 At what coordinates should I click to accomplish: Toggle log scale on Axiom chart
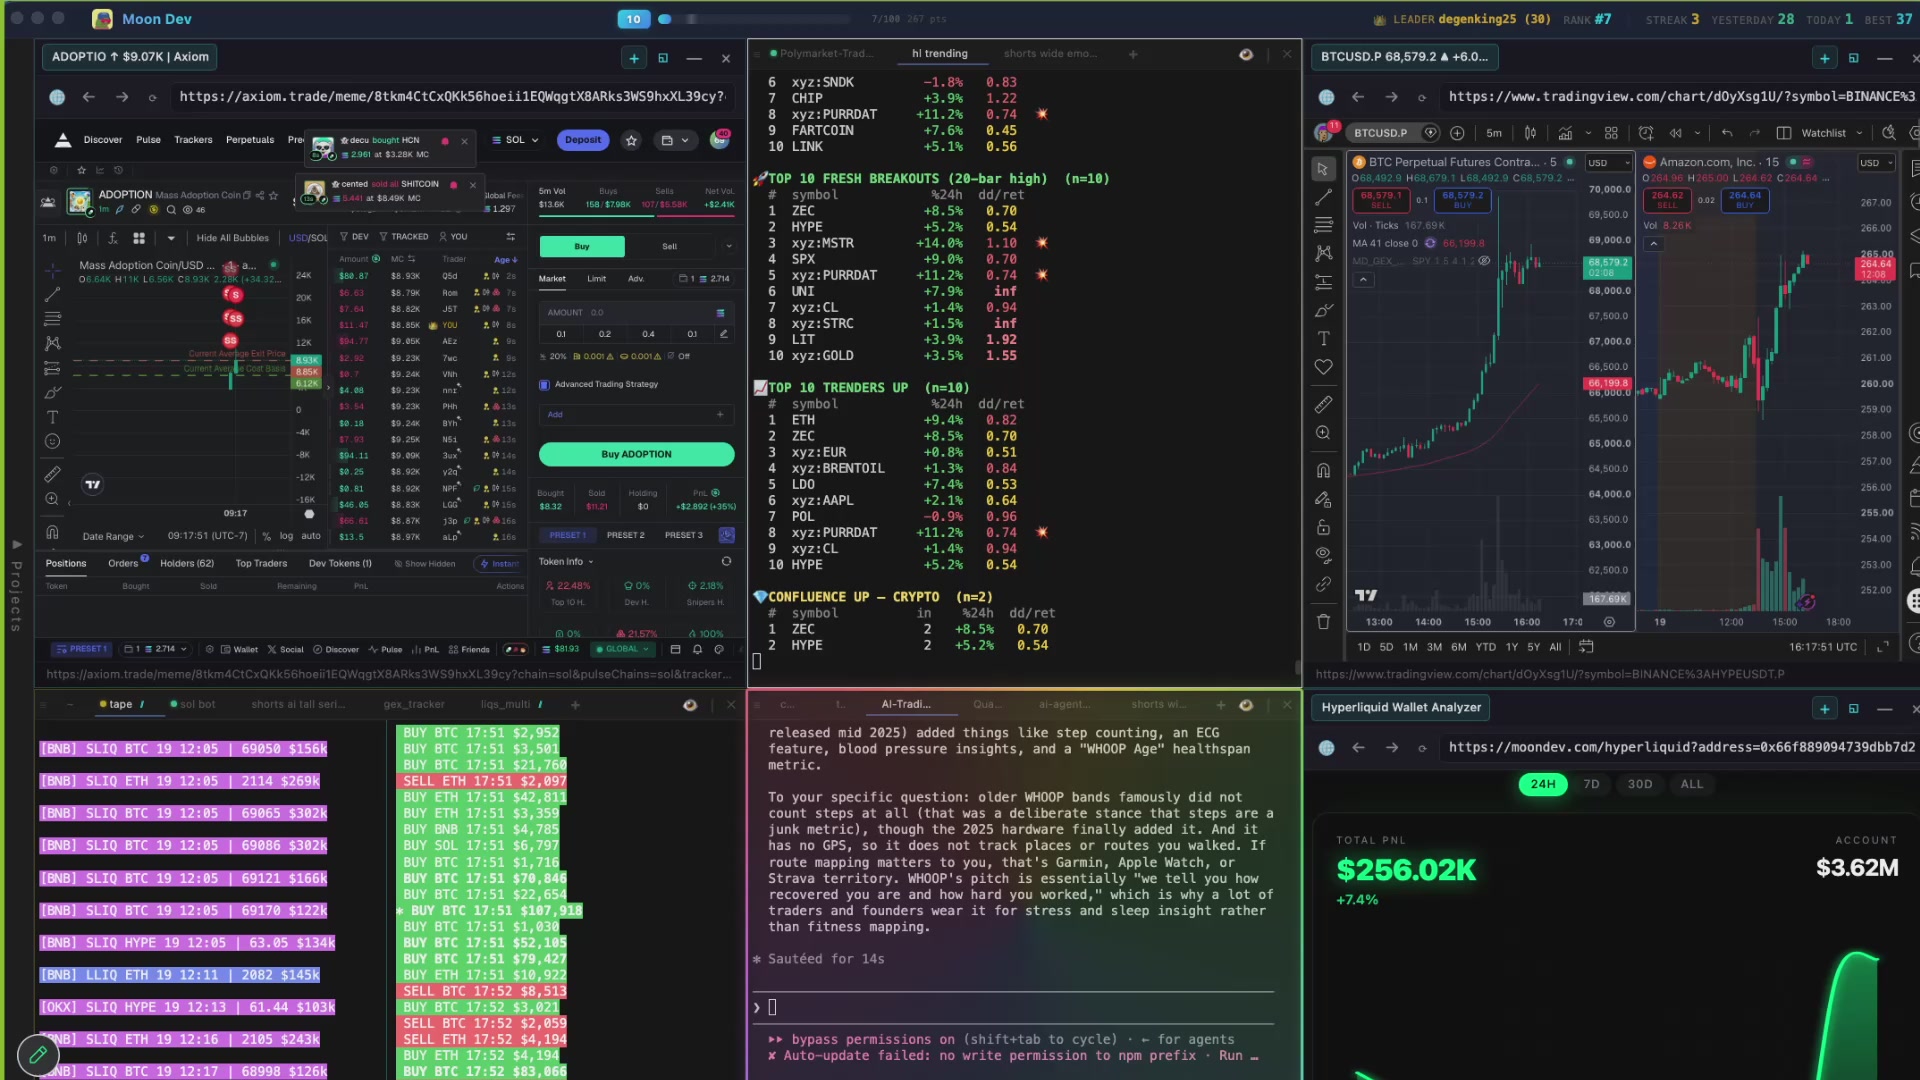tap(286, 536)
